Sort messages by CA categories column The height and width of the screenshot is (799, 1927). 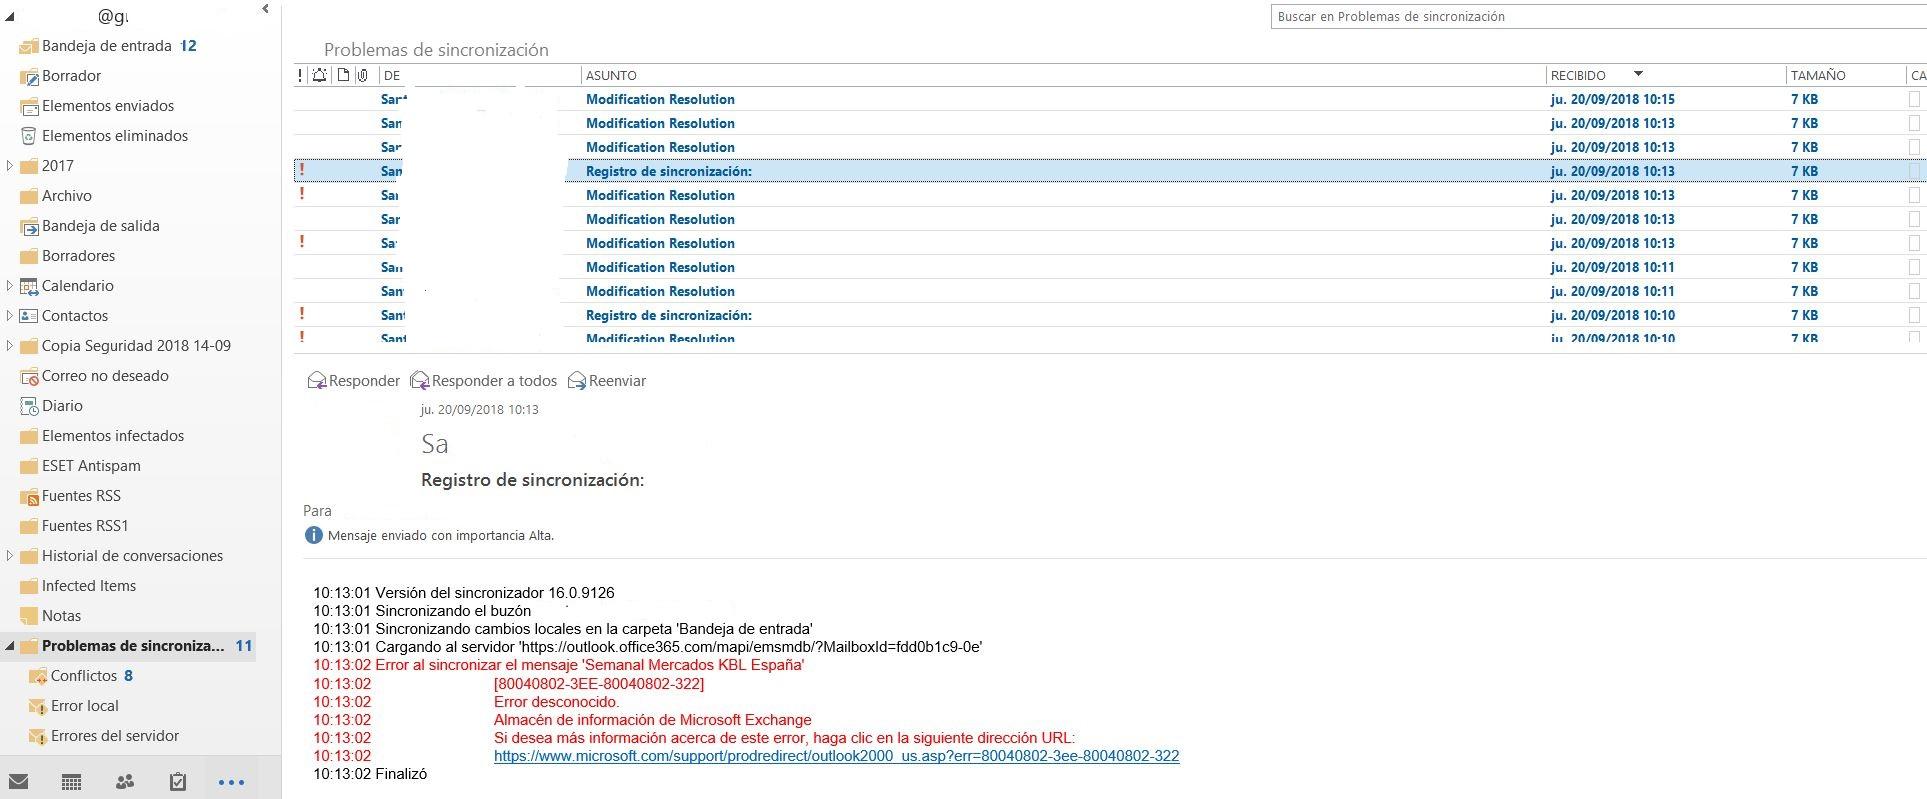click(1918, 75)
